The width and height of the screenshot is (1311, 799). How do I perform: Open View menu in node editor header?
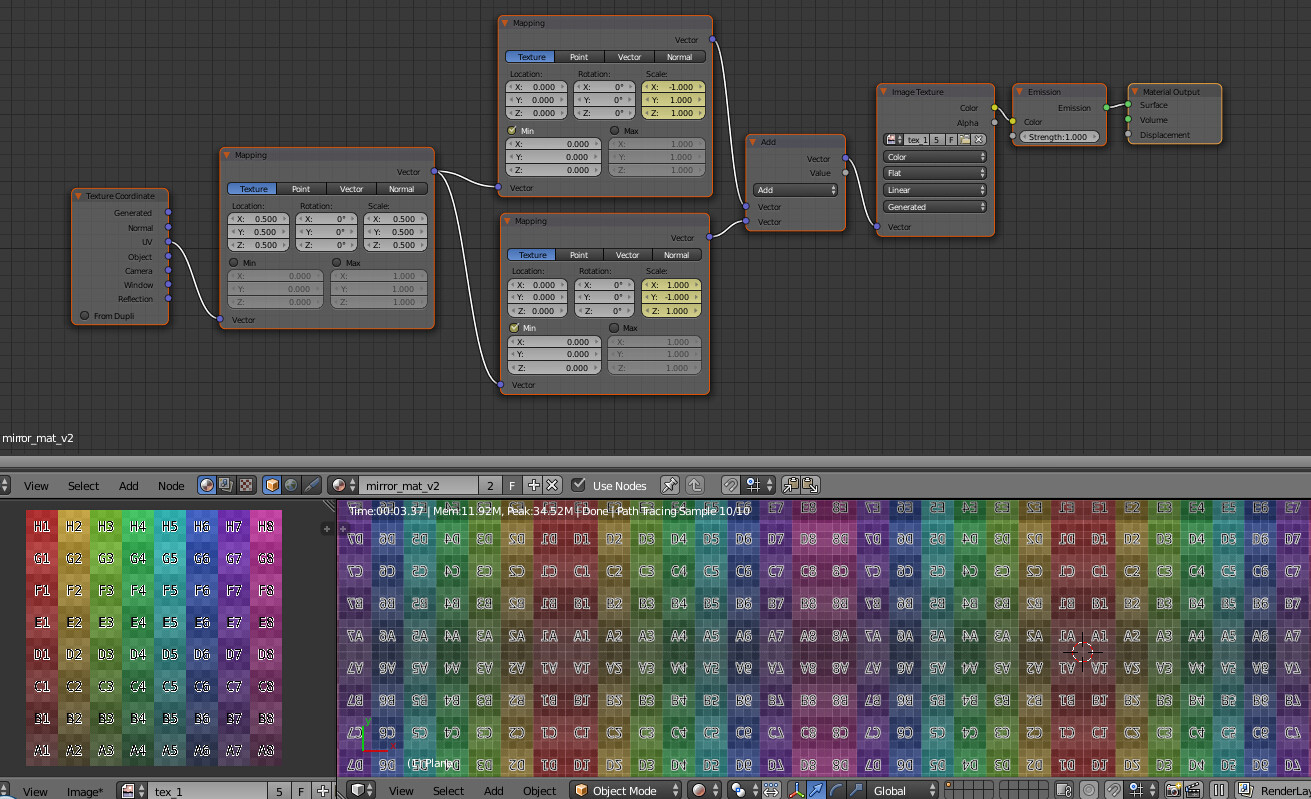coord(36,486)
